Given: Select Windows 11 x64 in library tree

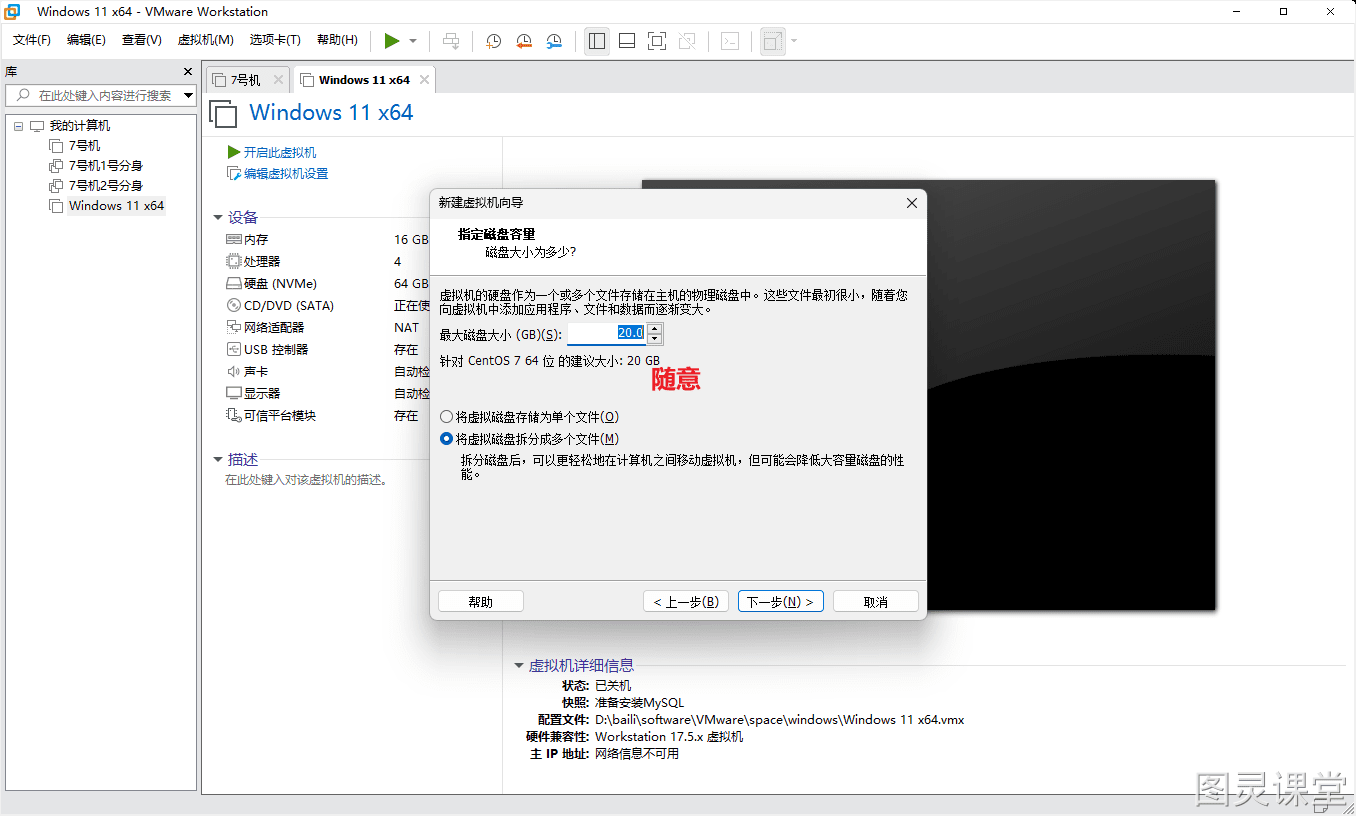Looking at the screenshot, I should tap(116, 206).
